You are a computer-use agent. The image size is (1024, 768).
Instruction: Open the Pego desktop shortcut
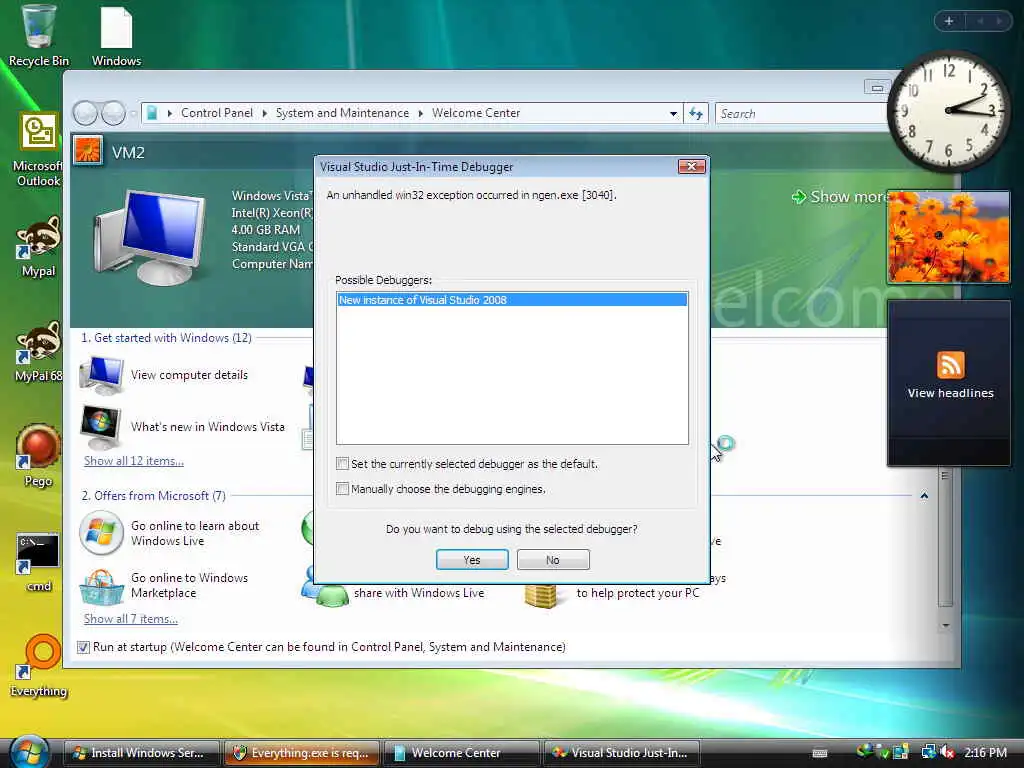click(39, 456)
